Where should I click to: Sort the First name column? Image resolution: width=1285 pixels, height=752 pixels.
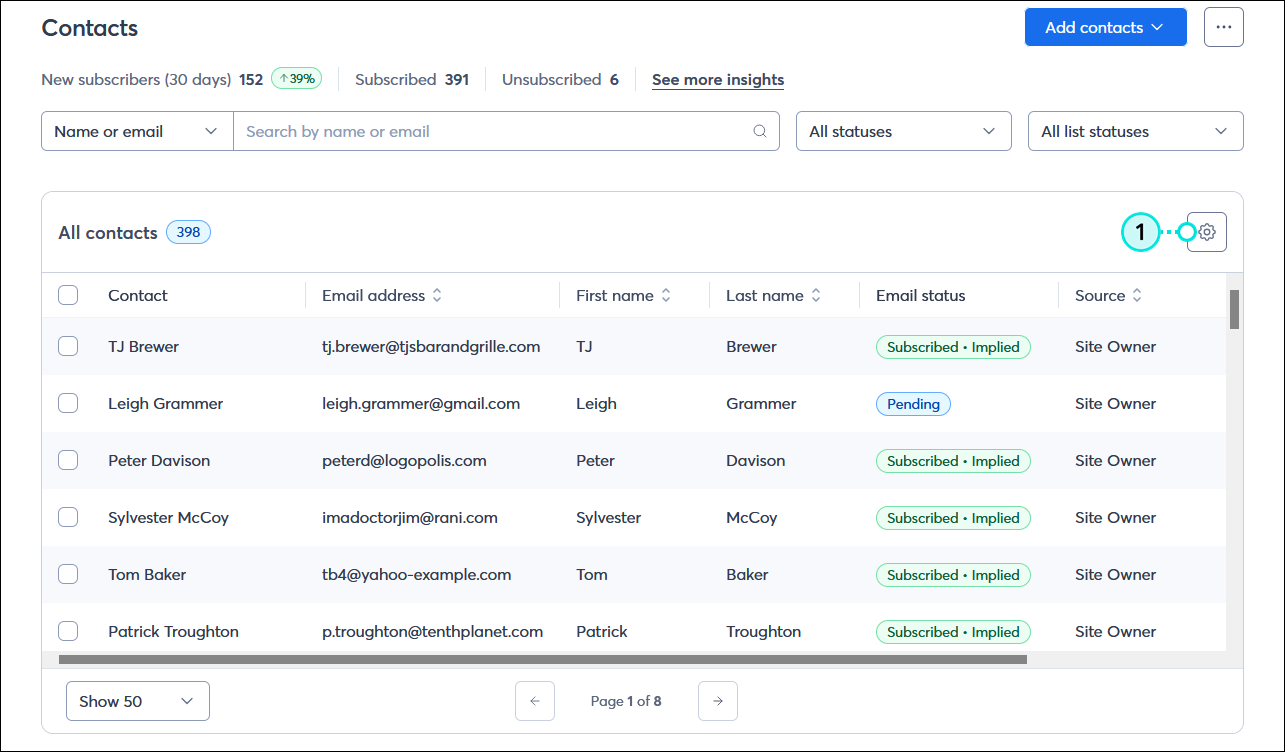point(665,295)
